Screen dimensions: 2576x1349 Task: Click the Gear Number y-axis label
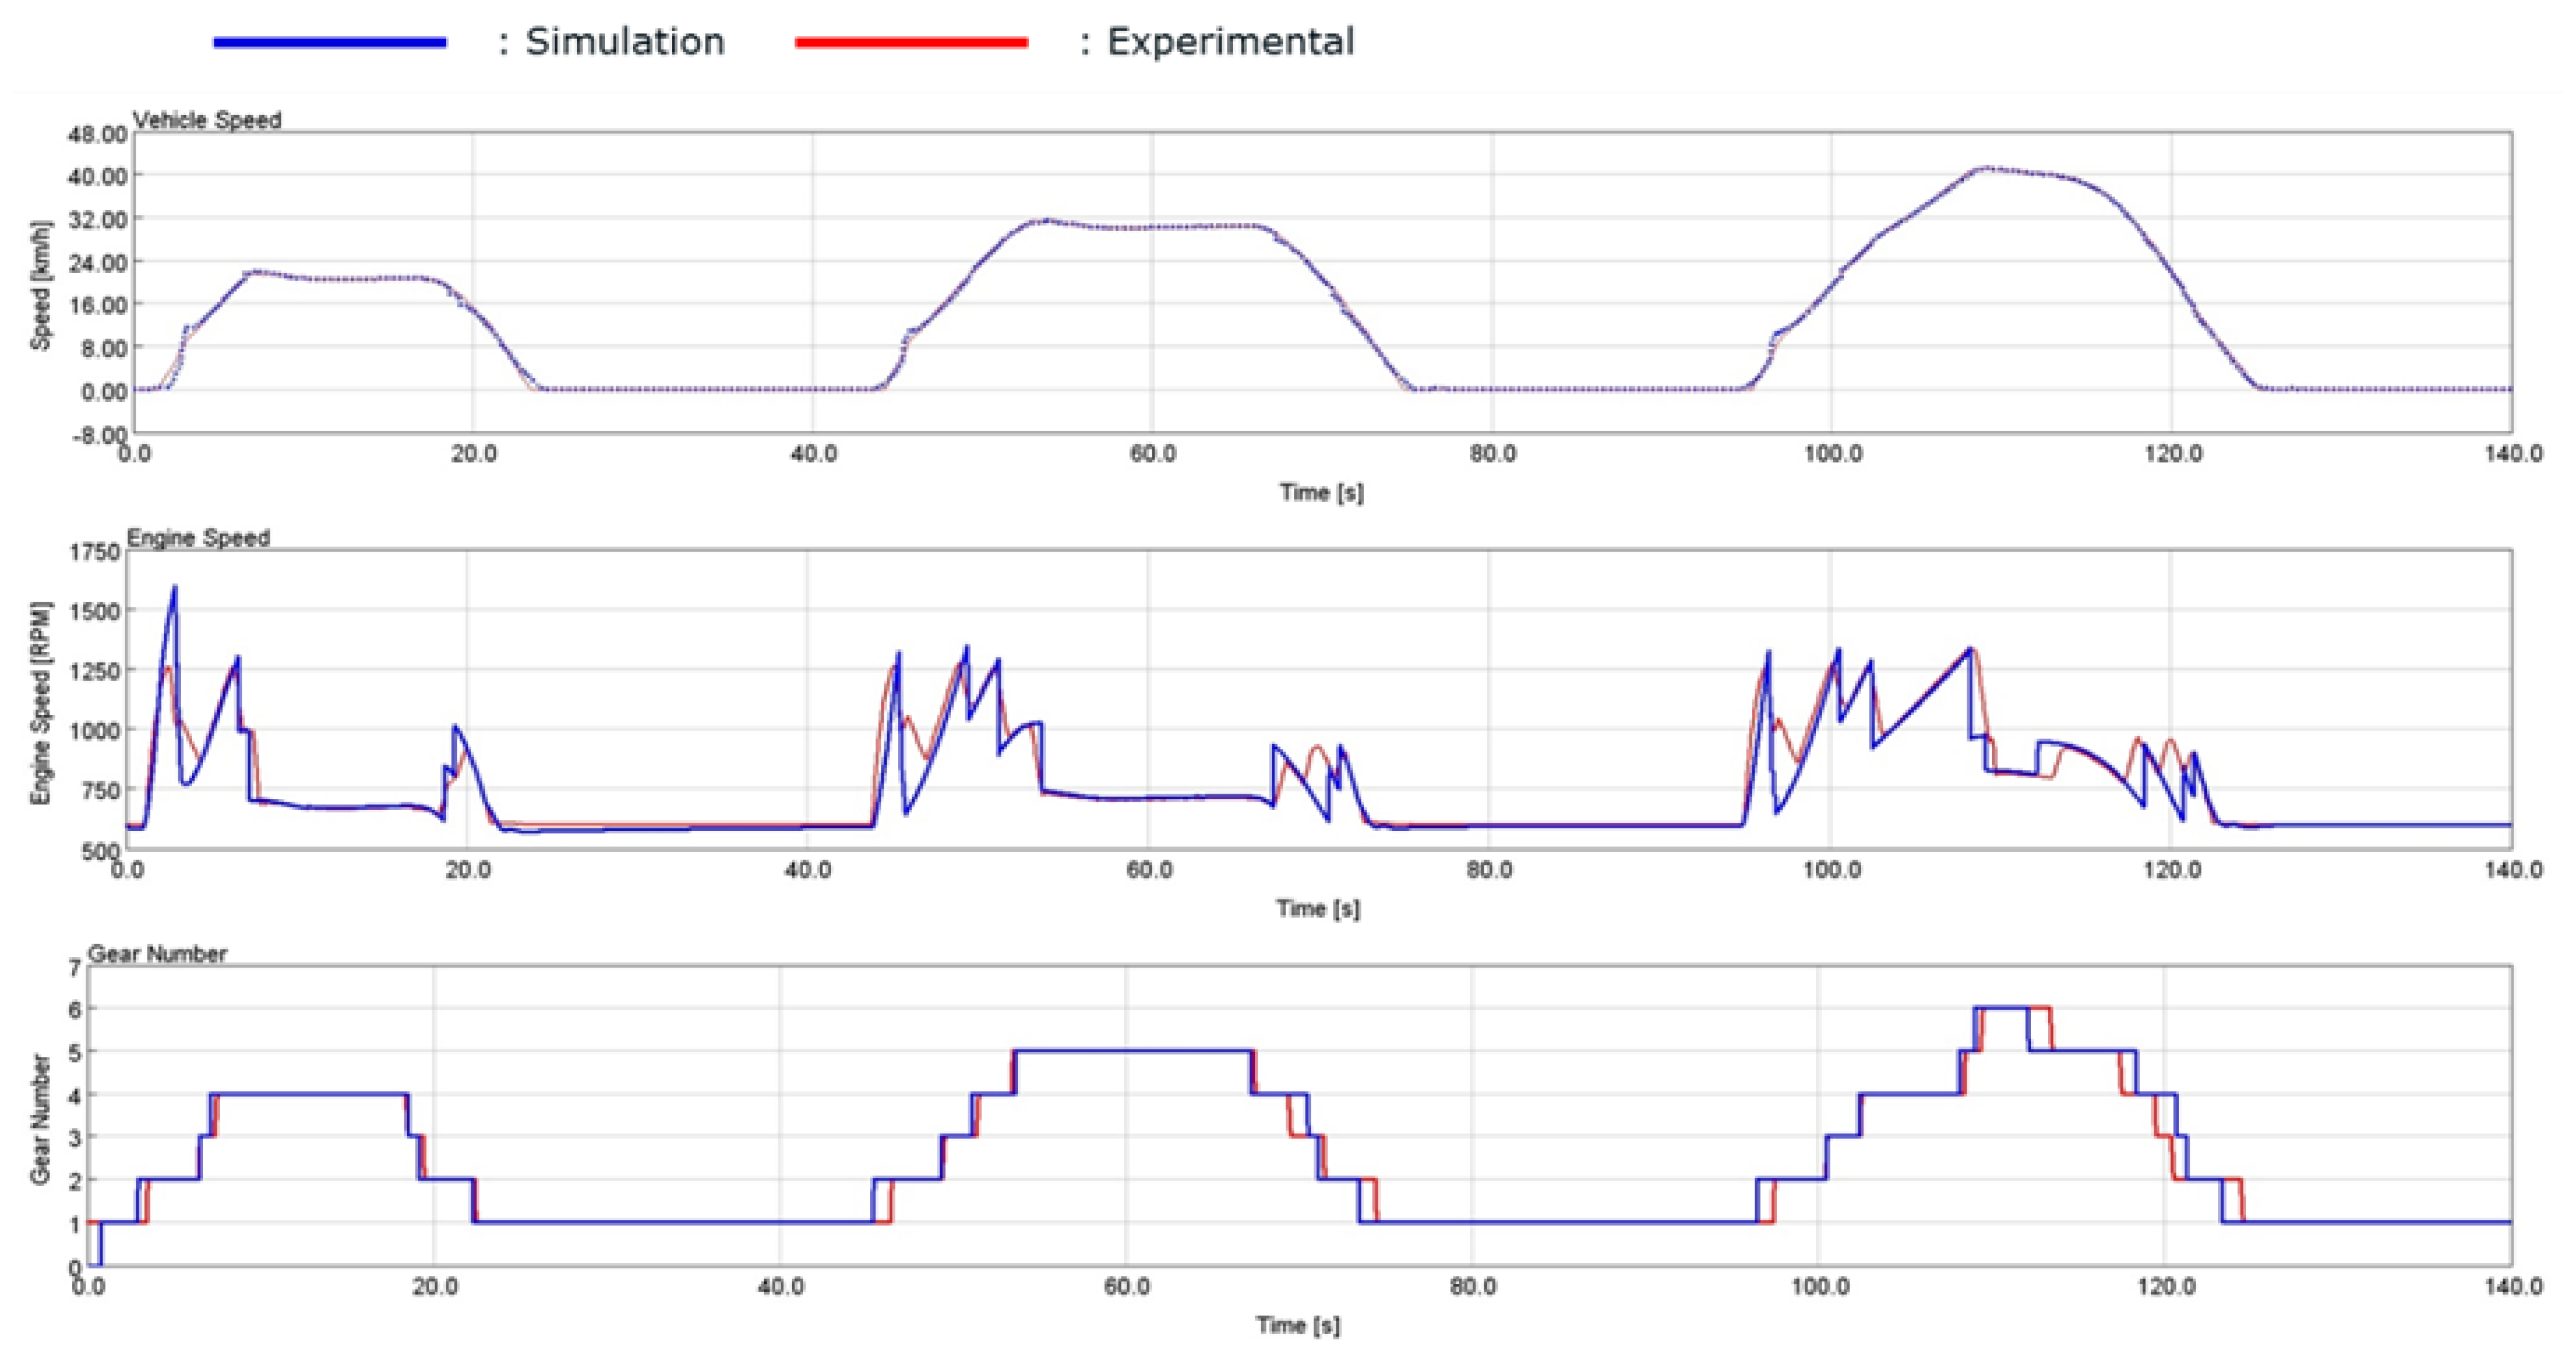(40, 1119)
